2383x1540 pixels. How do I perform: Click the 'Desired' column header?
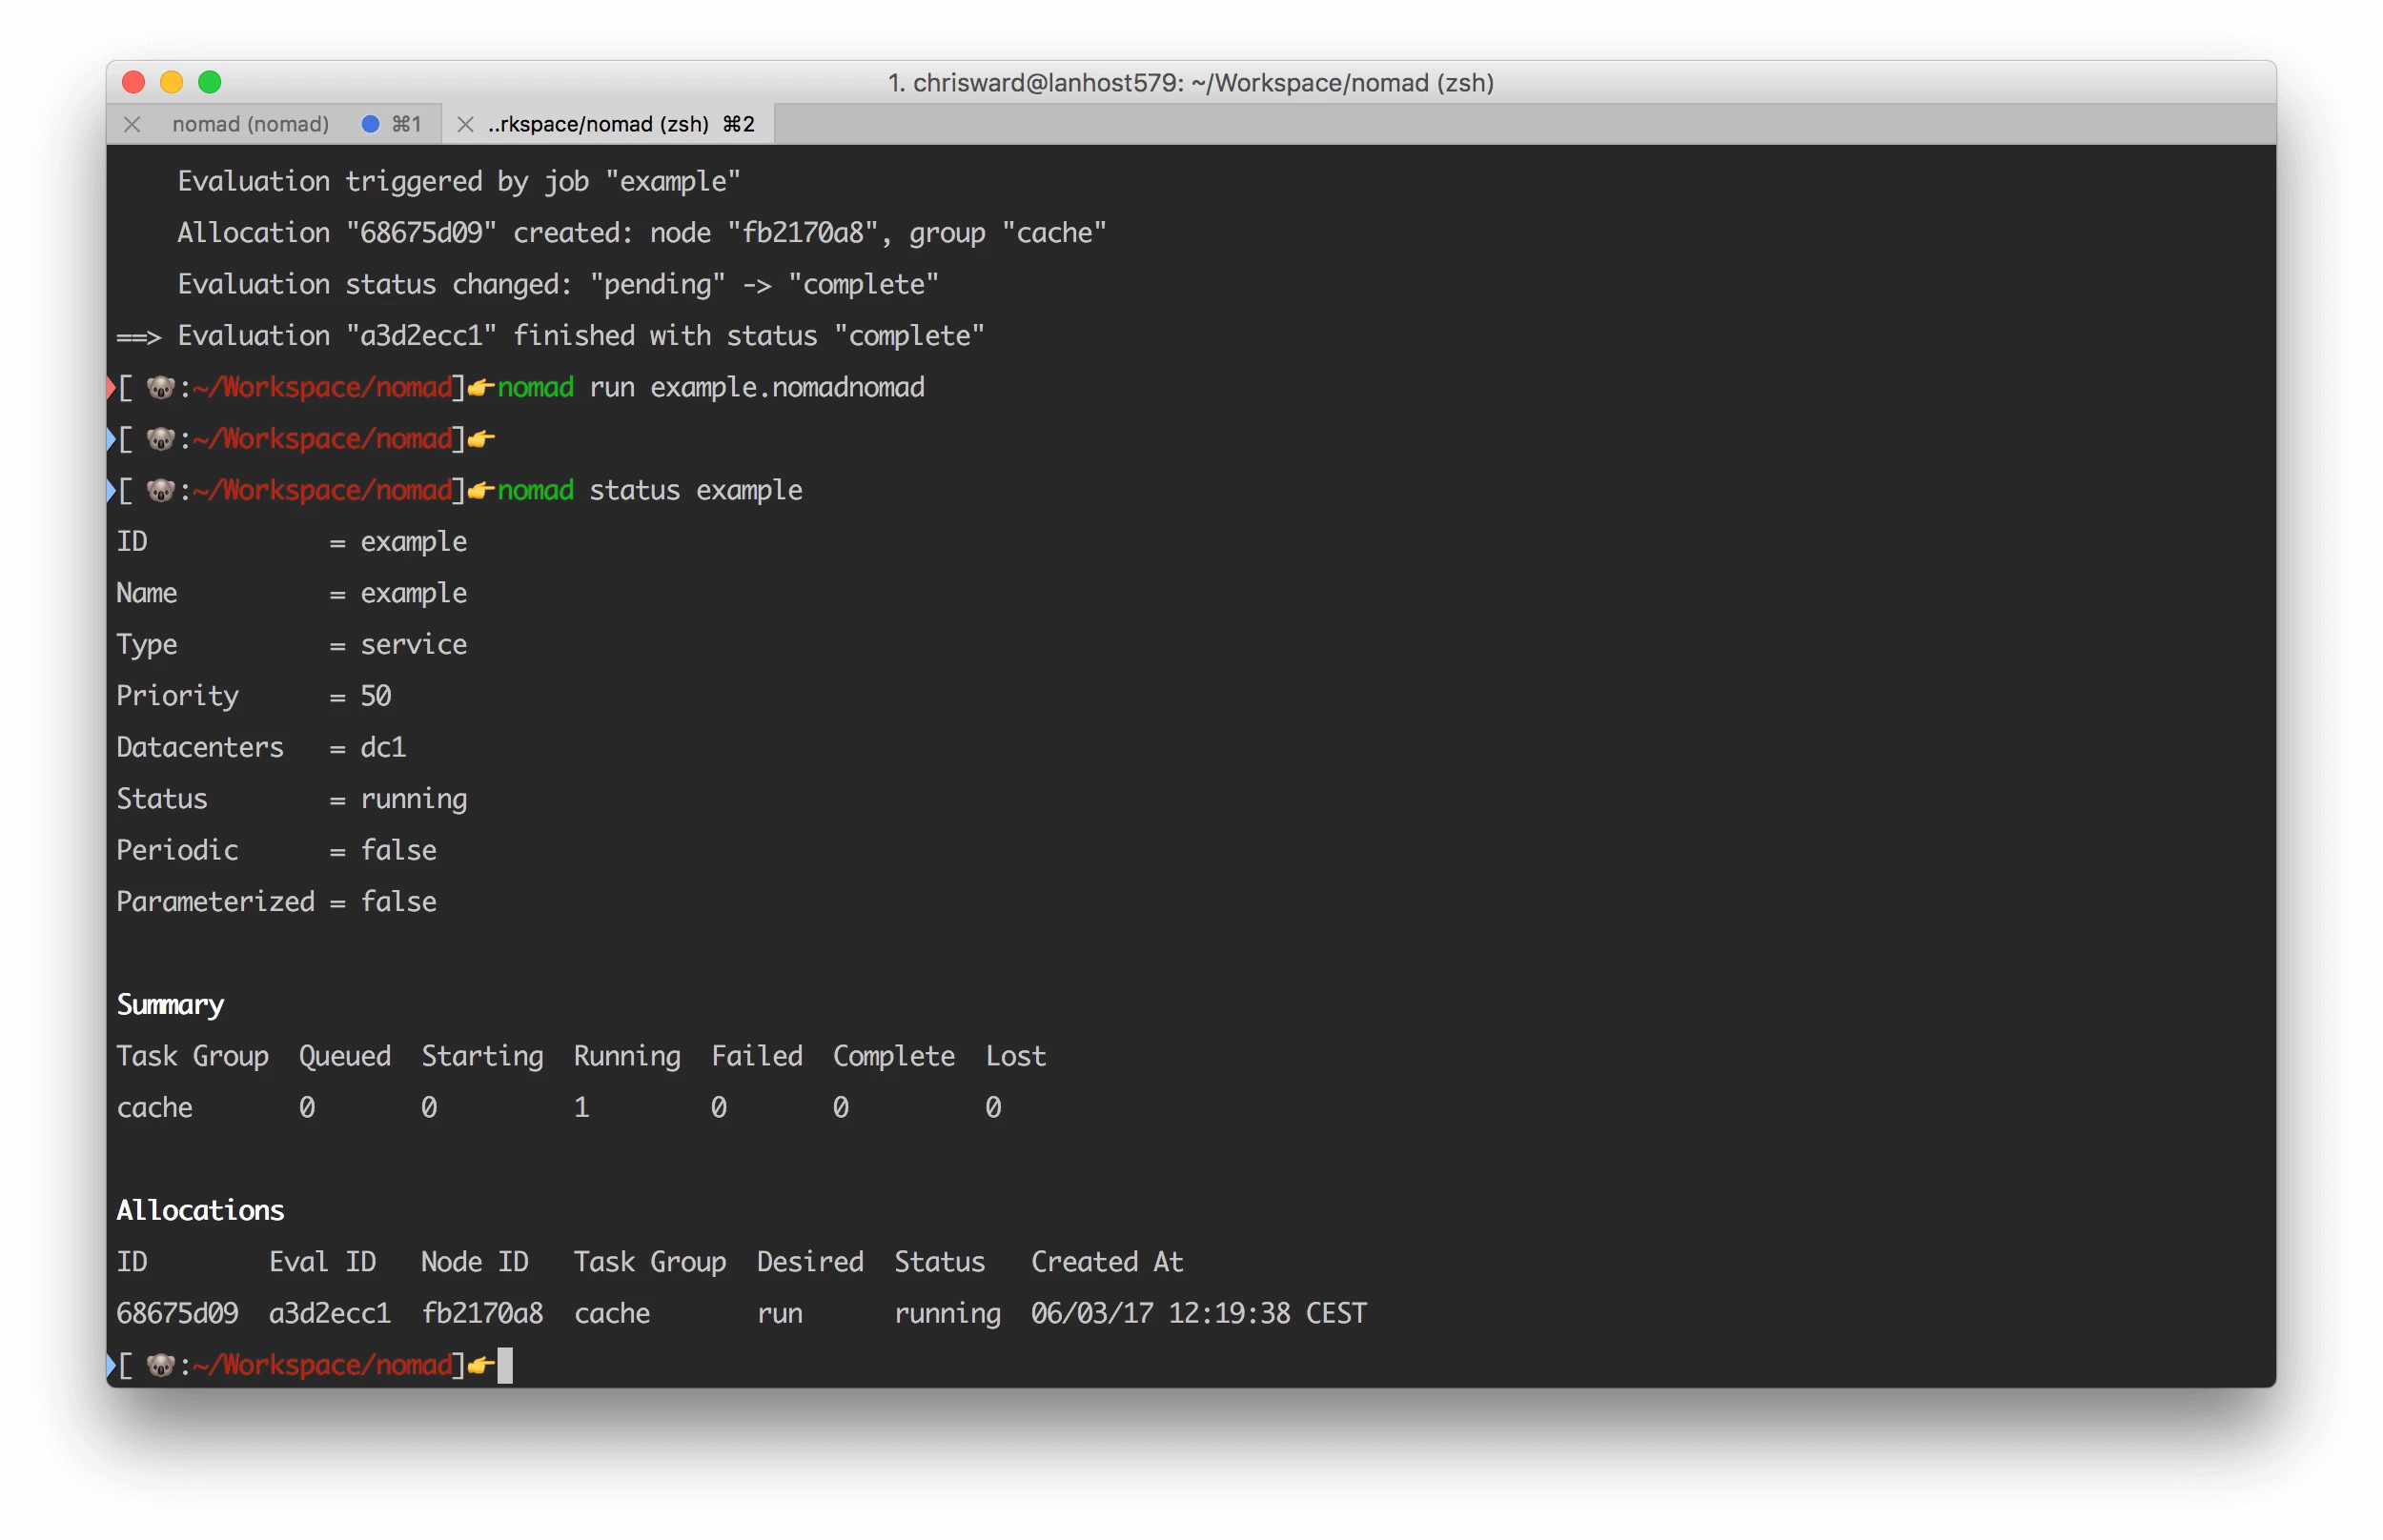(810, 1262)
